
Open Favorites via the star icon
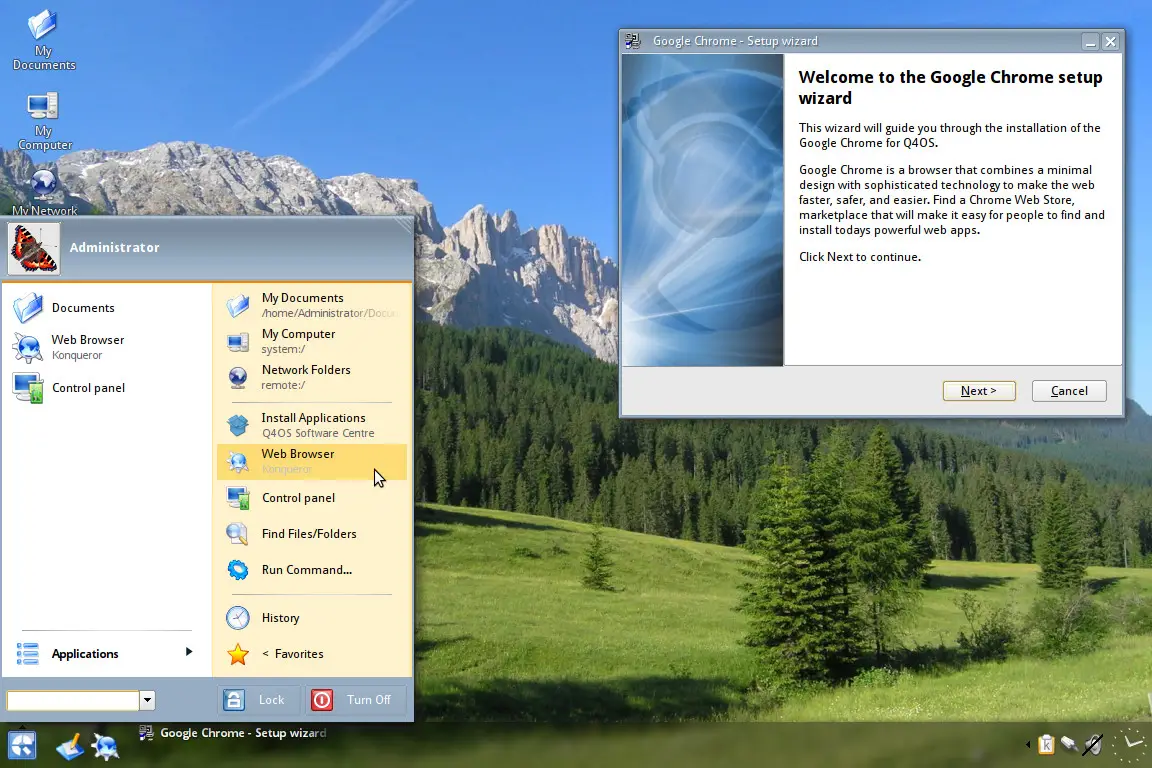[x=238, y=654]
